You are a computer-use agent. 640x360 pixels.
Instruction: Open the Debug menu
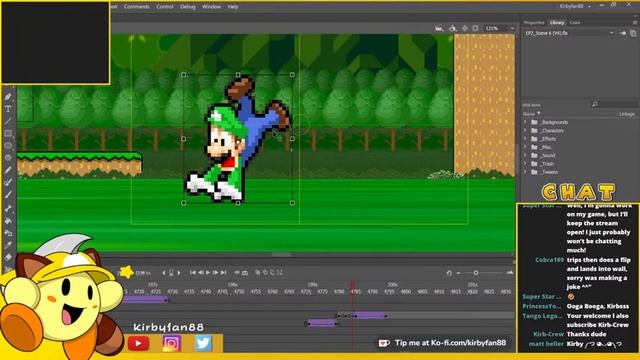click(x=187, y=7)
